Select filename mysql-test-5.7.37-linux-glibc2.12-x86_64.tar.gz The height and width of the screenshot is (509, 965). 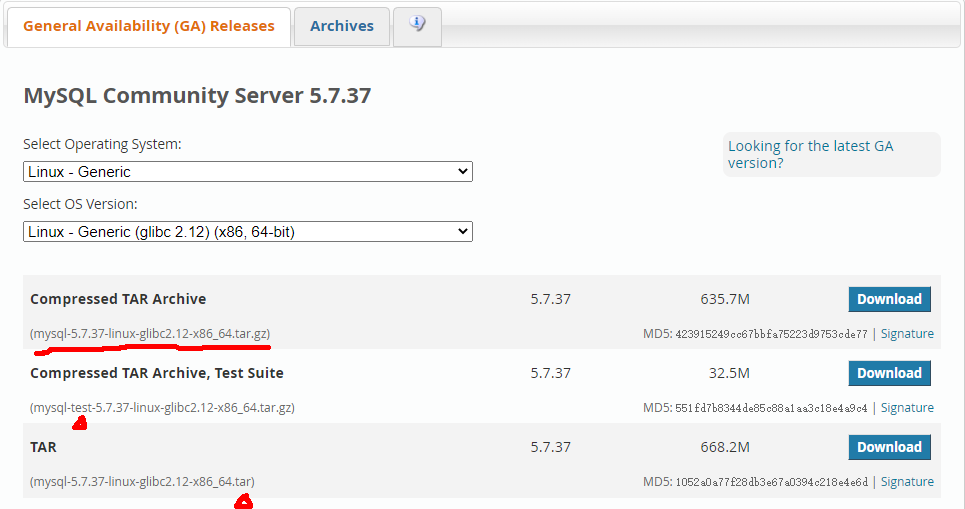pos(162,407)
